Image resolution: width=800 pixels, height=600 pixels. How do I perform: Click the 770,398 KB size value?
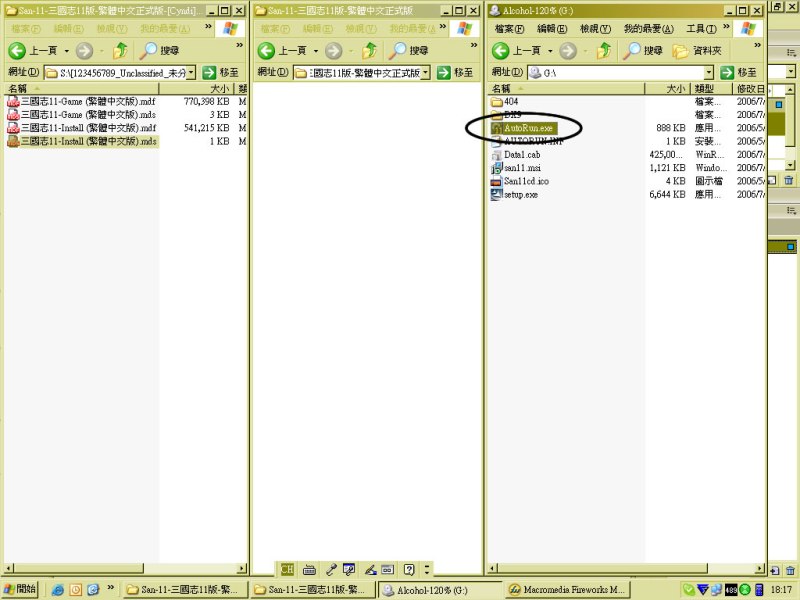206,102
